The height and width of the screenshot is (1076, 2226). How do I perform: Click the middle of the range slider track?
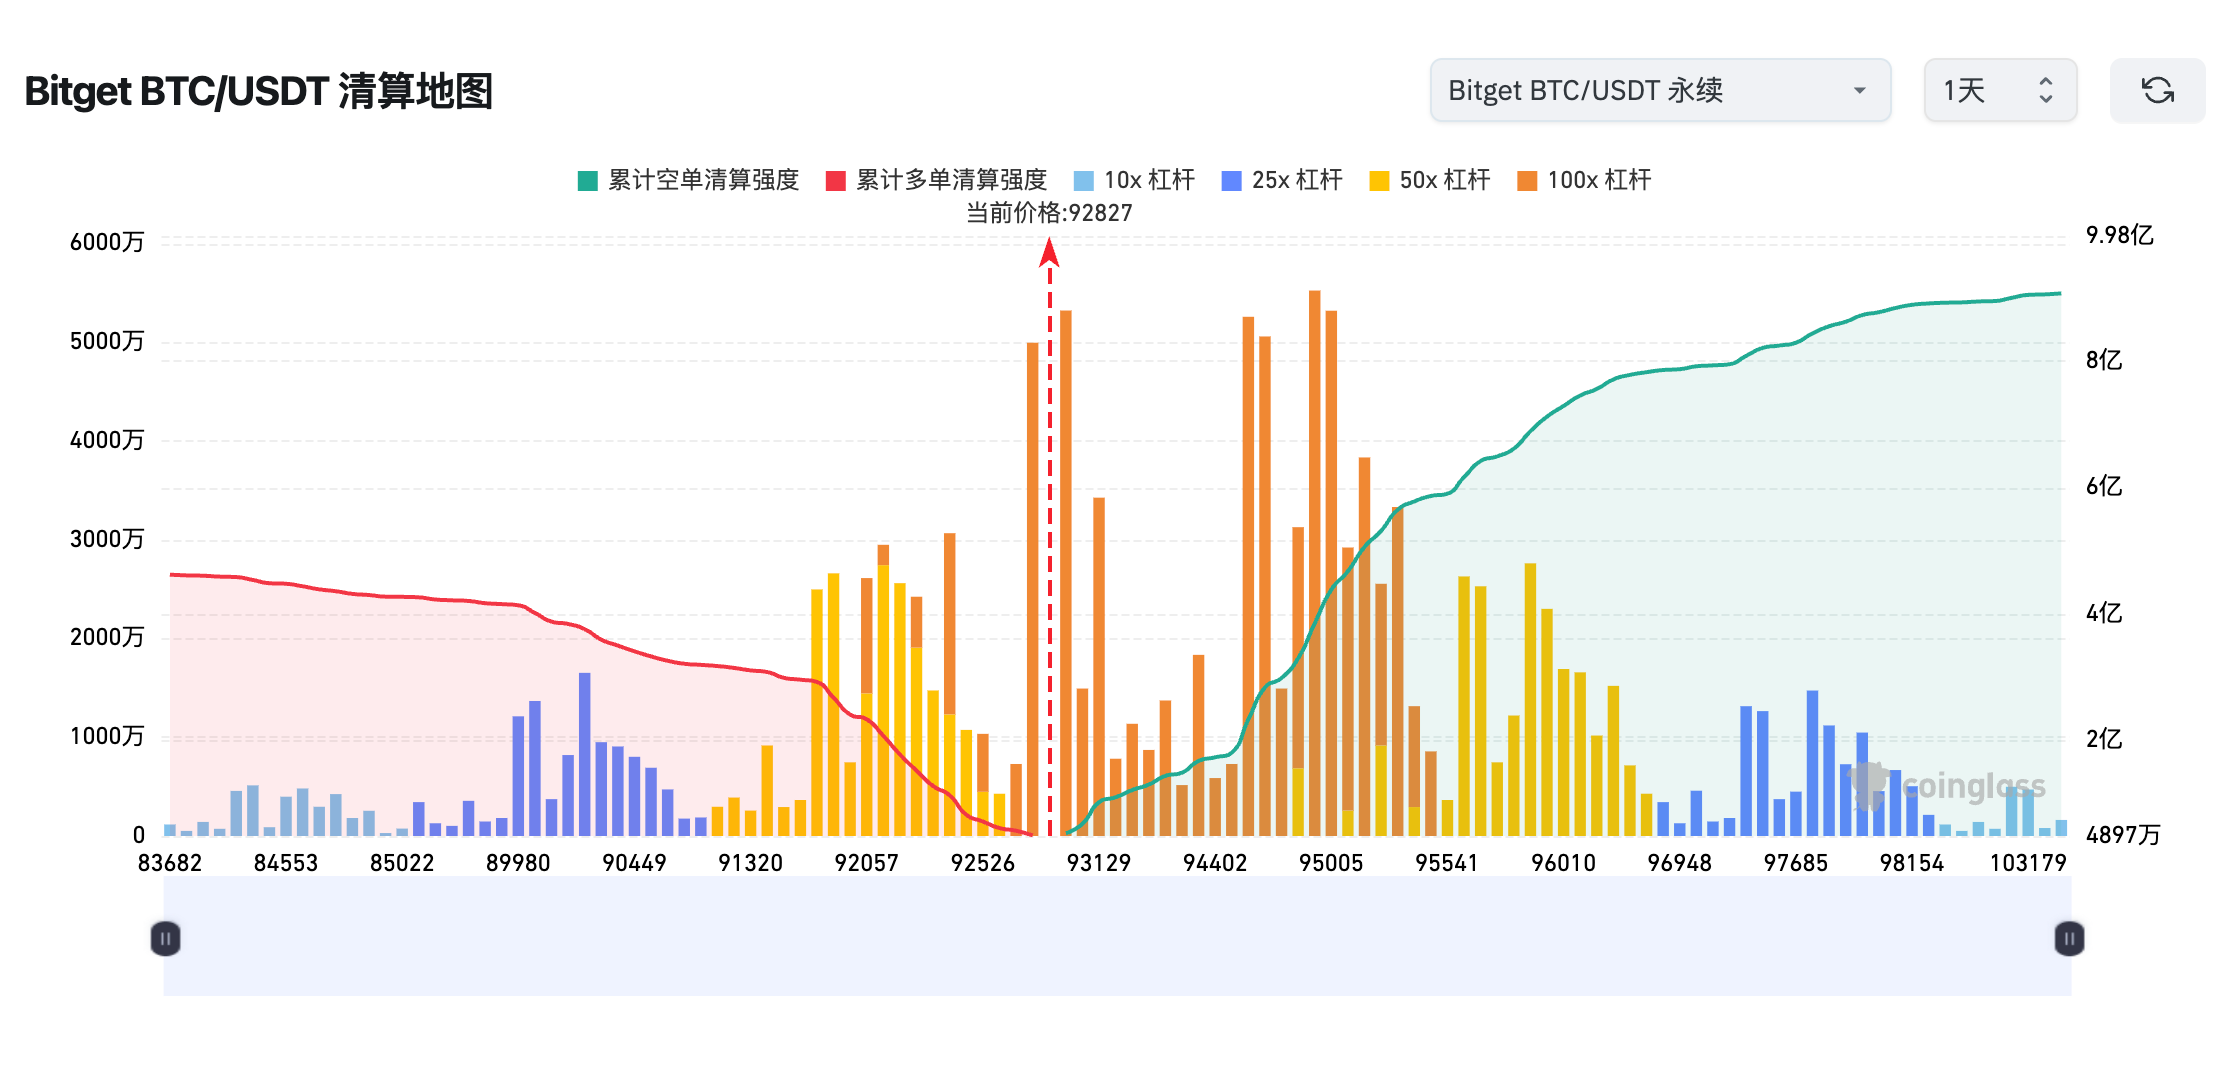coord(1117,938)
